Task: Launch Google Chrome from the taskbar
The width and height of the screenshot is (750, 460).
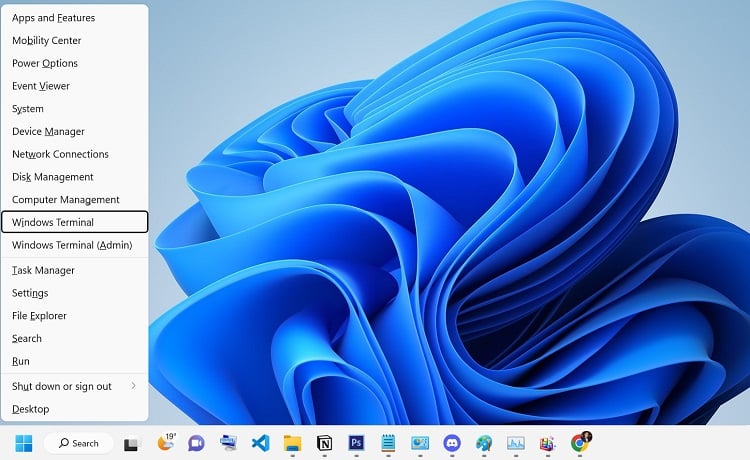Action: coord(580,442)
